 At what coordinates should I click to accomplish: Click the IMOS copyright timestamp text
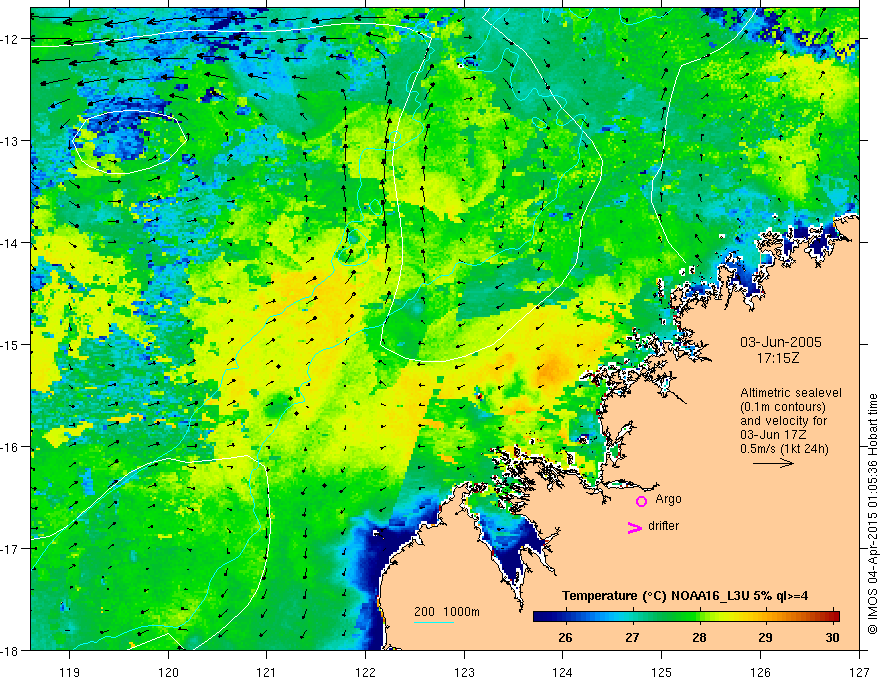[x=872, y=514]
